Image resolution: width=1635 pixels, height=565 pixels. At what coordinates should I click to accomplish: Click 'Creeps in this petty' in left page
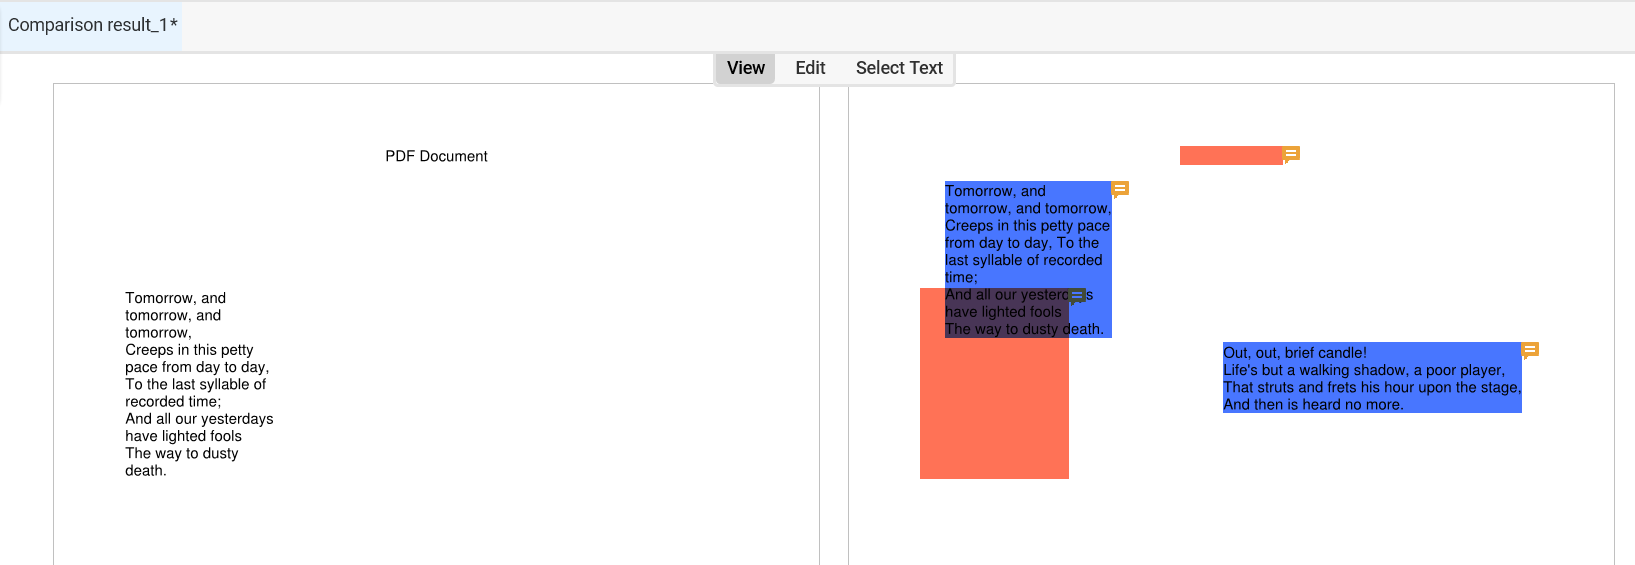tap(189, 350)
